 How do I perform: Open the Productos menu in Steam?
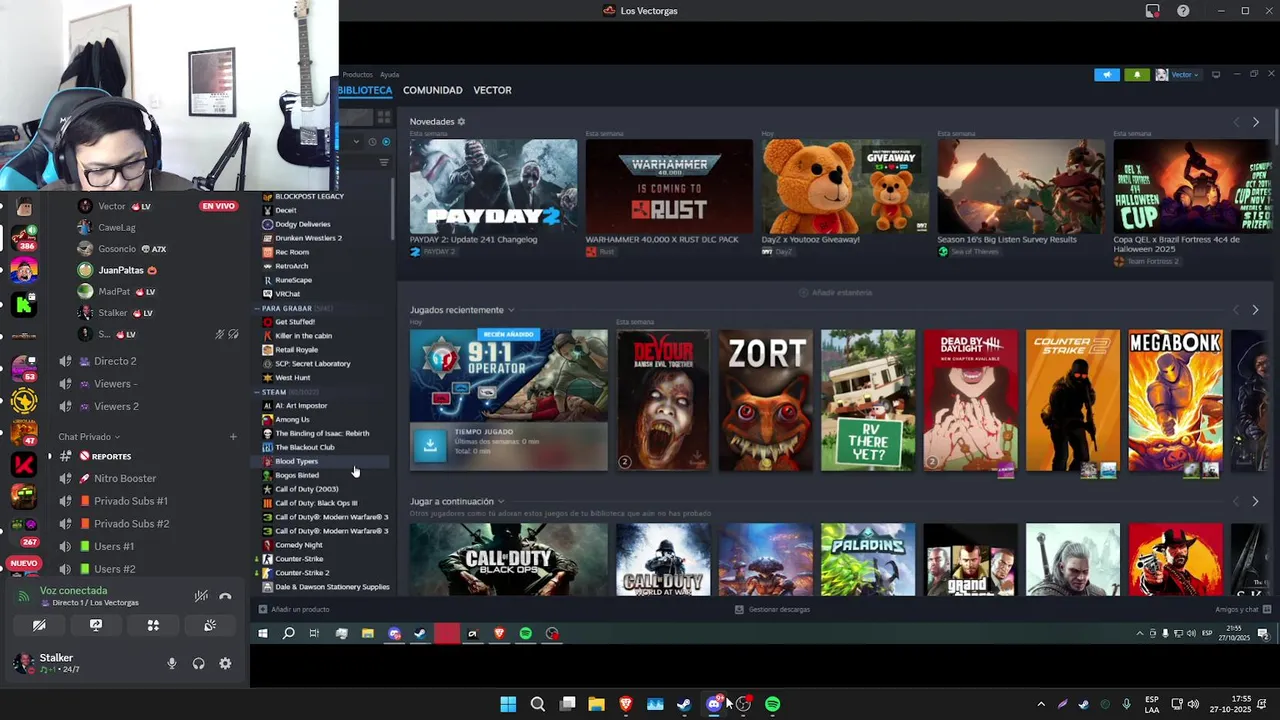(x=357, y=75)
